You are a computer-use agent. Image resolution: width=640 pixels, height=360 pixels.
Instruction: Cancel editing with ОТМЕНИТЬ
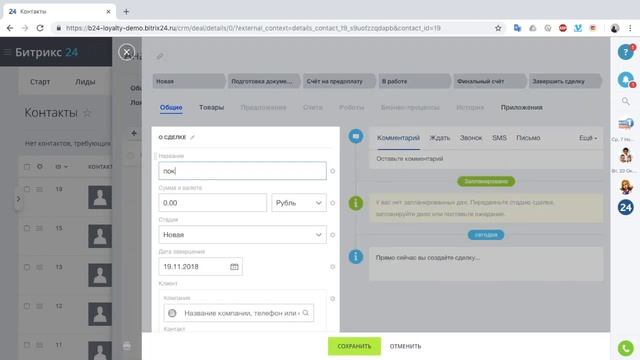click(x=405, y=346)
